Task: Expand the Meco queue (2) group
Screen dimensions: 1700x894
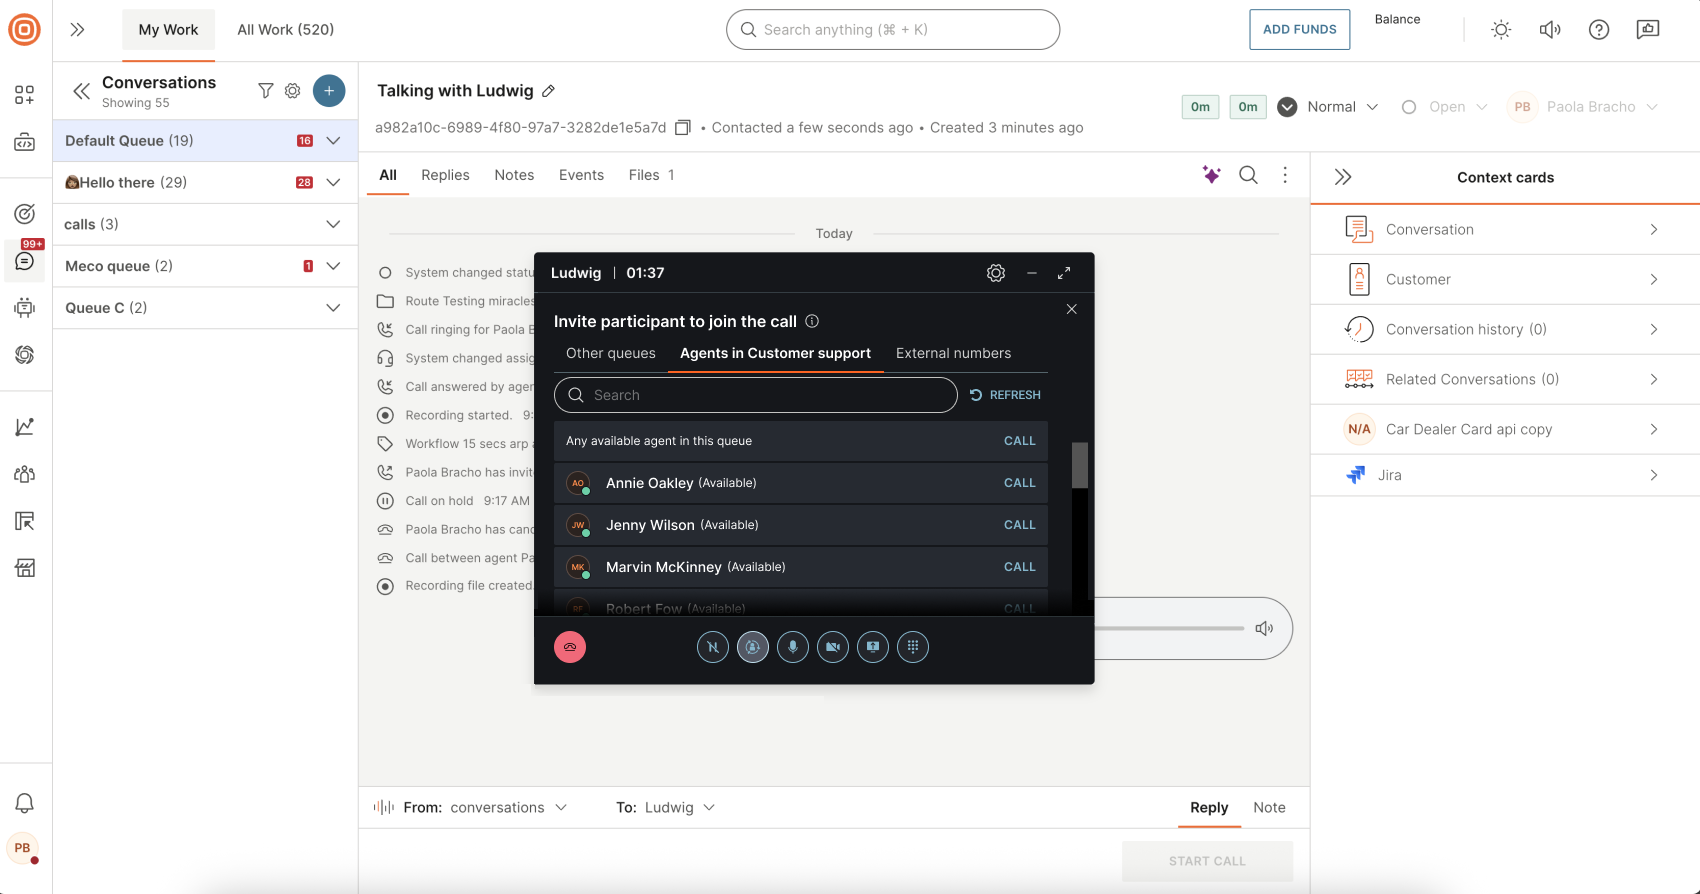Action: pos(333,267)
